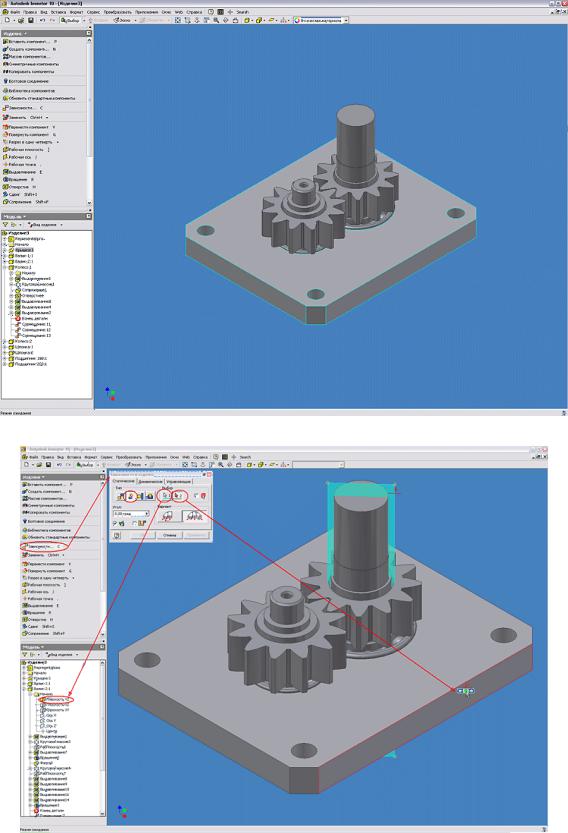Click filter funnel icon in upper Модель browser
This screenshot has width=568, height=833.
5,225
